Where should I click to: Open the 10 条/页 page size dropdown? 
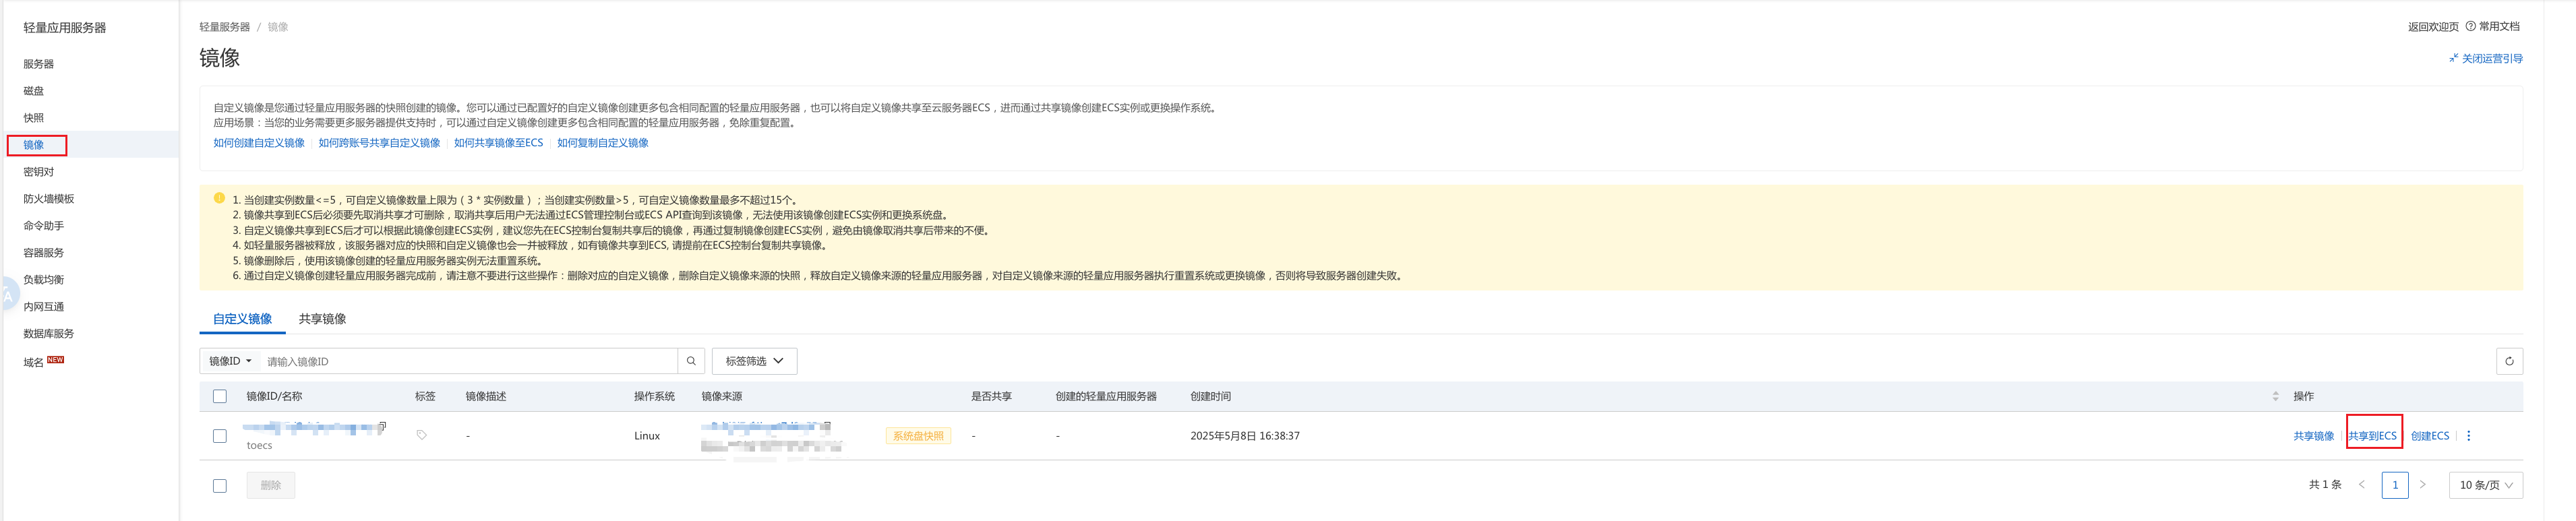point(2485,485)
